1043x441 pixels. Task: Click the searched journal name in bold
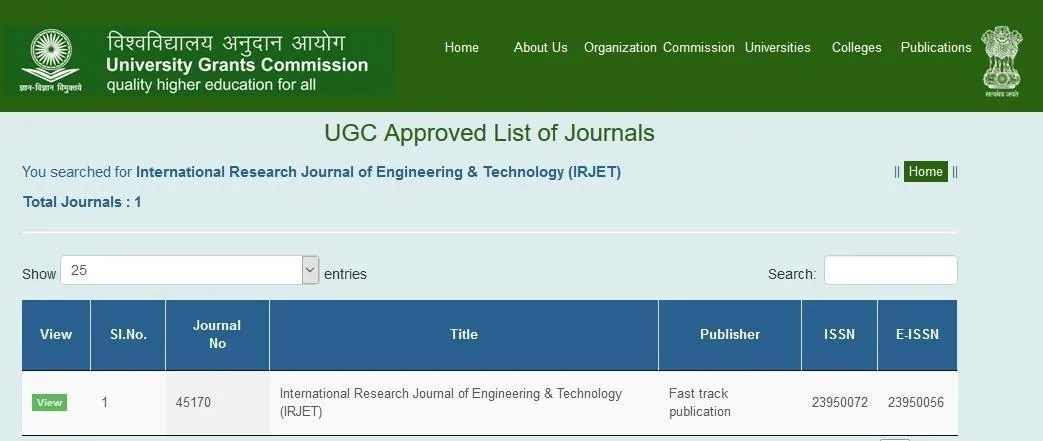tap(378, 172)
